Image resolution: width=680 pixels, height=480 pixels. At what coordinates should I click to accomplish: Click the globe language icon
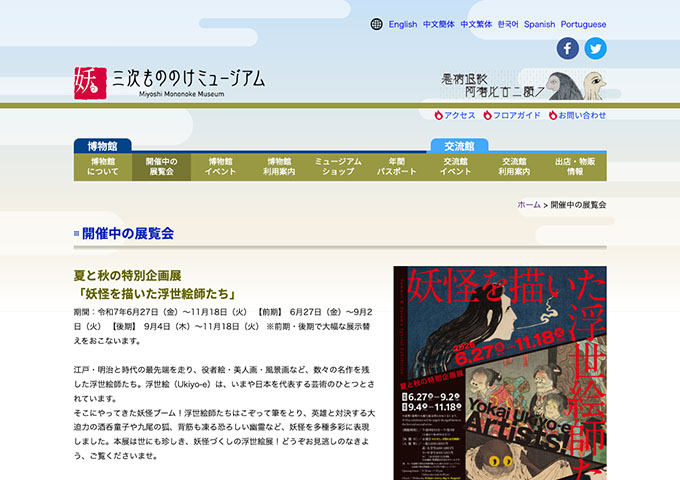[376, 24]
